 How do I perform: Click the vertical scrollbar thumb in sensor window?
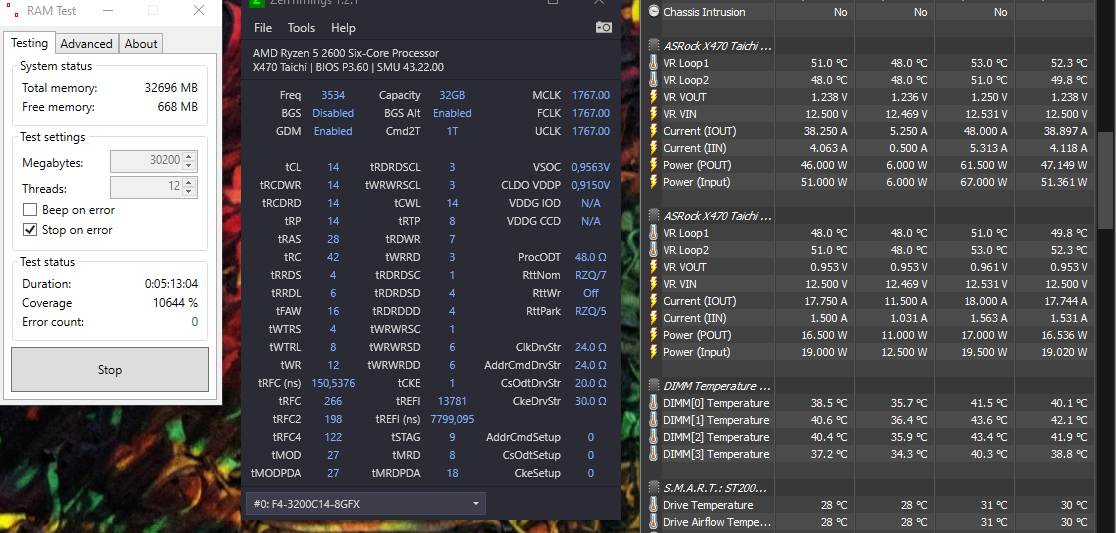click(x=1105, y=181)
